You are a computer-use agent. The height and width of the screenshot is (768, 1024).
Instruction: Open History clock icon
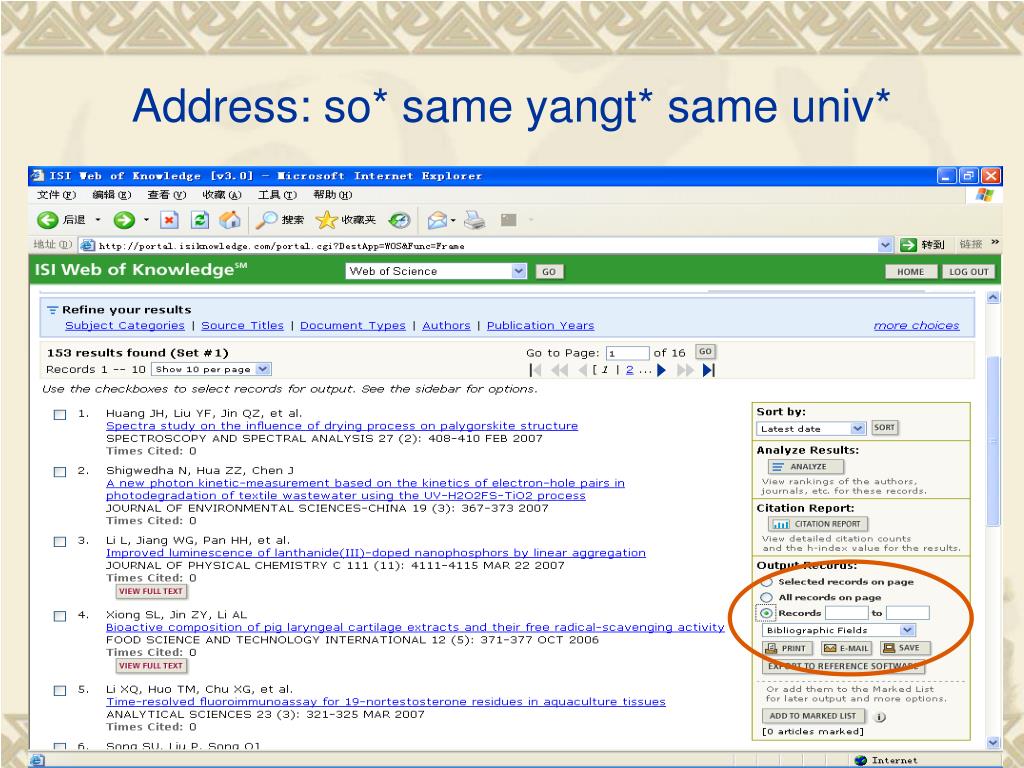(399, 221)
